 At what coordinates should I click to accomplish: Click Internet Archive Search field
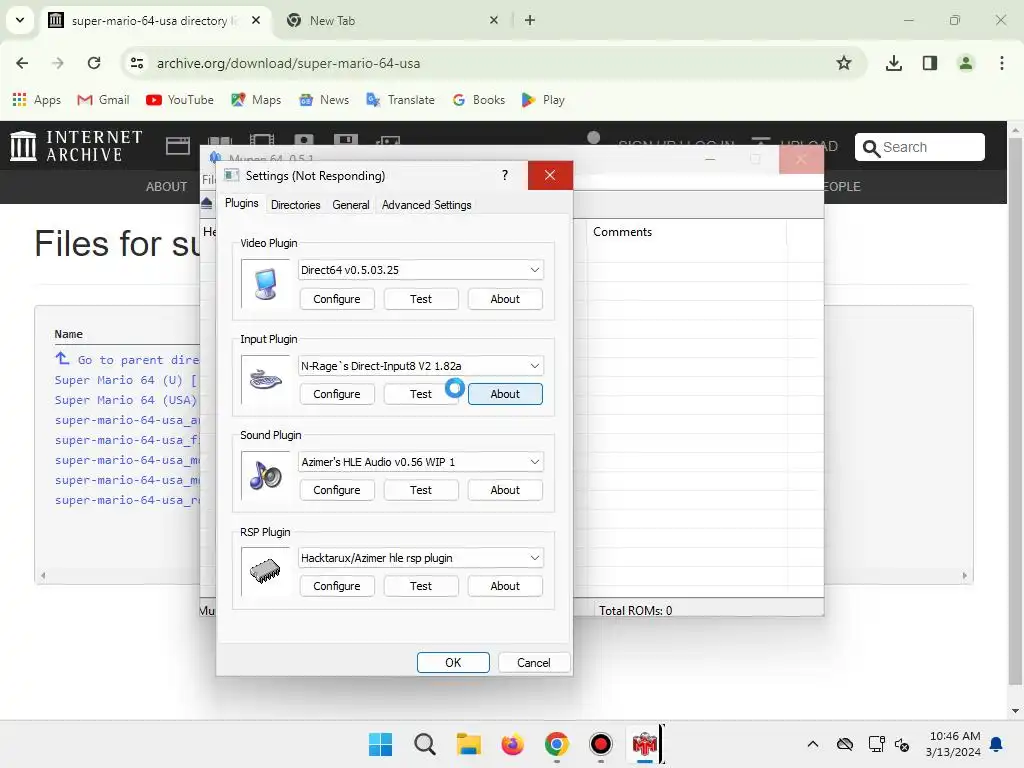[920, 147]
